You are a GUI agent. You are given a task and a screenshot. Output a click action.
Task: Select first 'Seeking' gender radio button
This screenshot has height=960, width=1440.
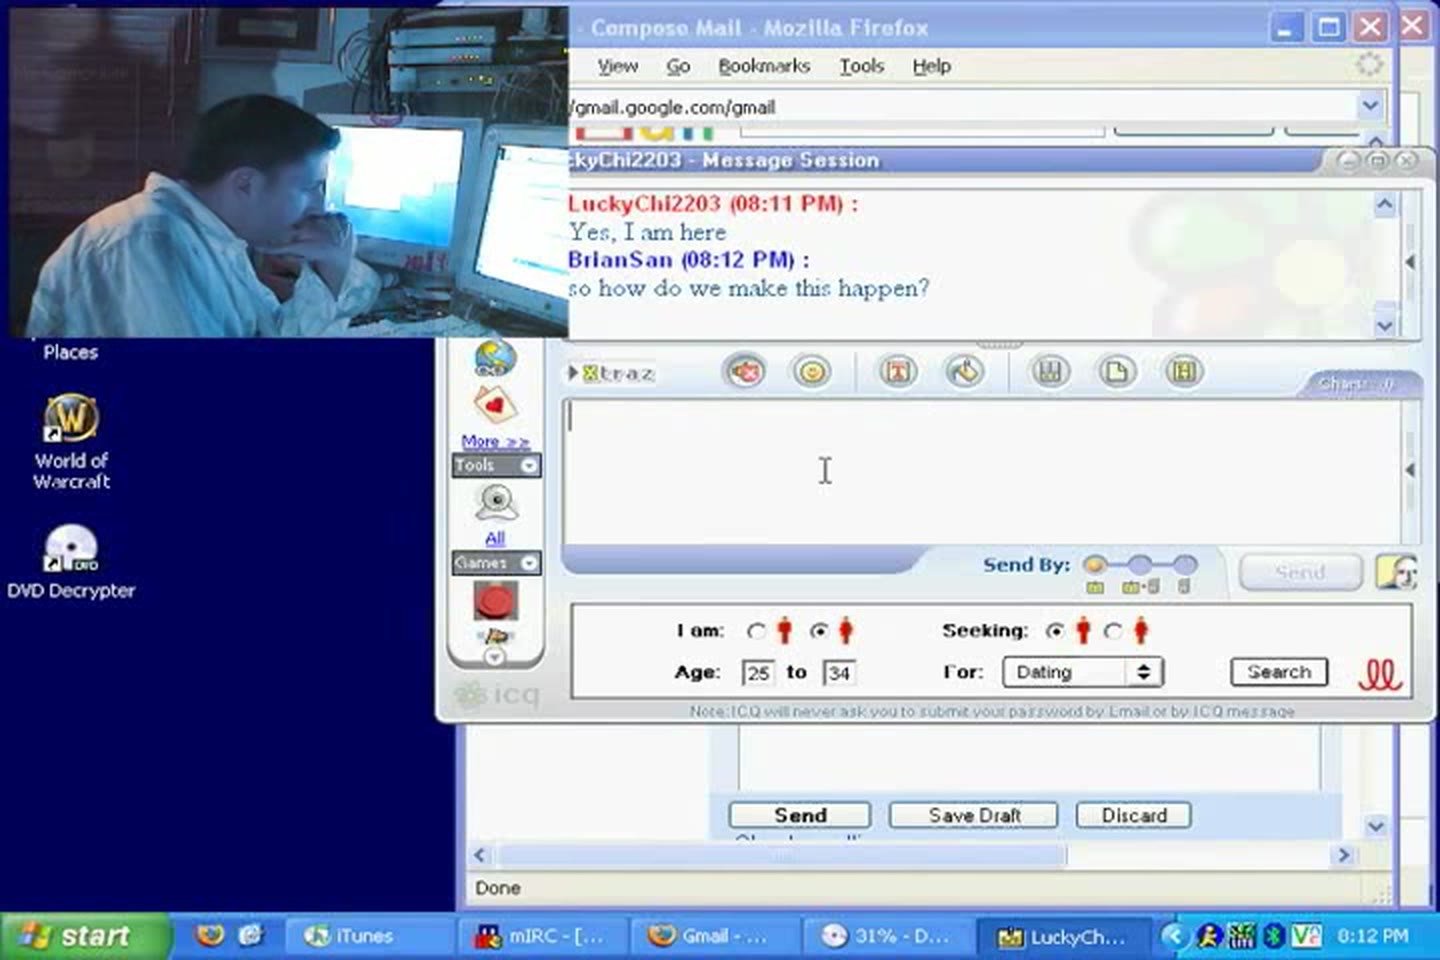click(x=1055, y=631)
